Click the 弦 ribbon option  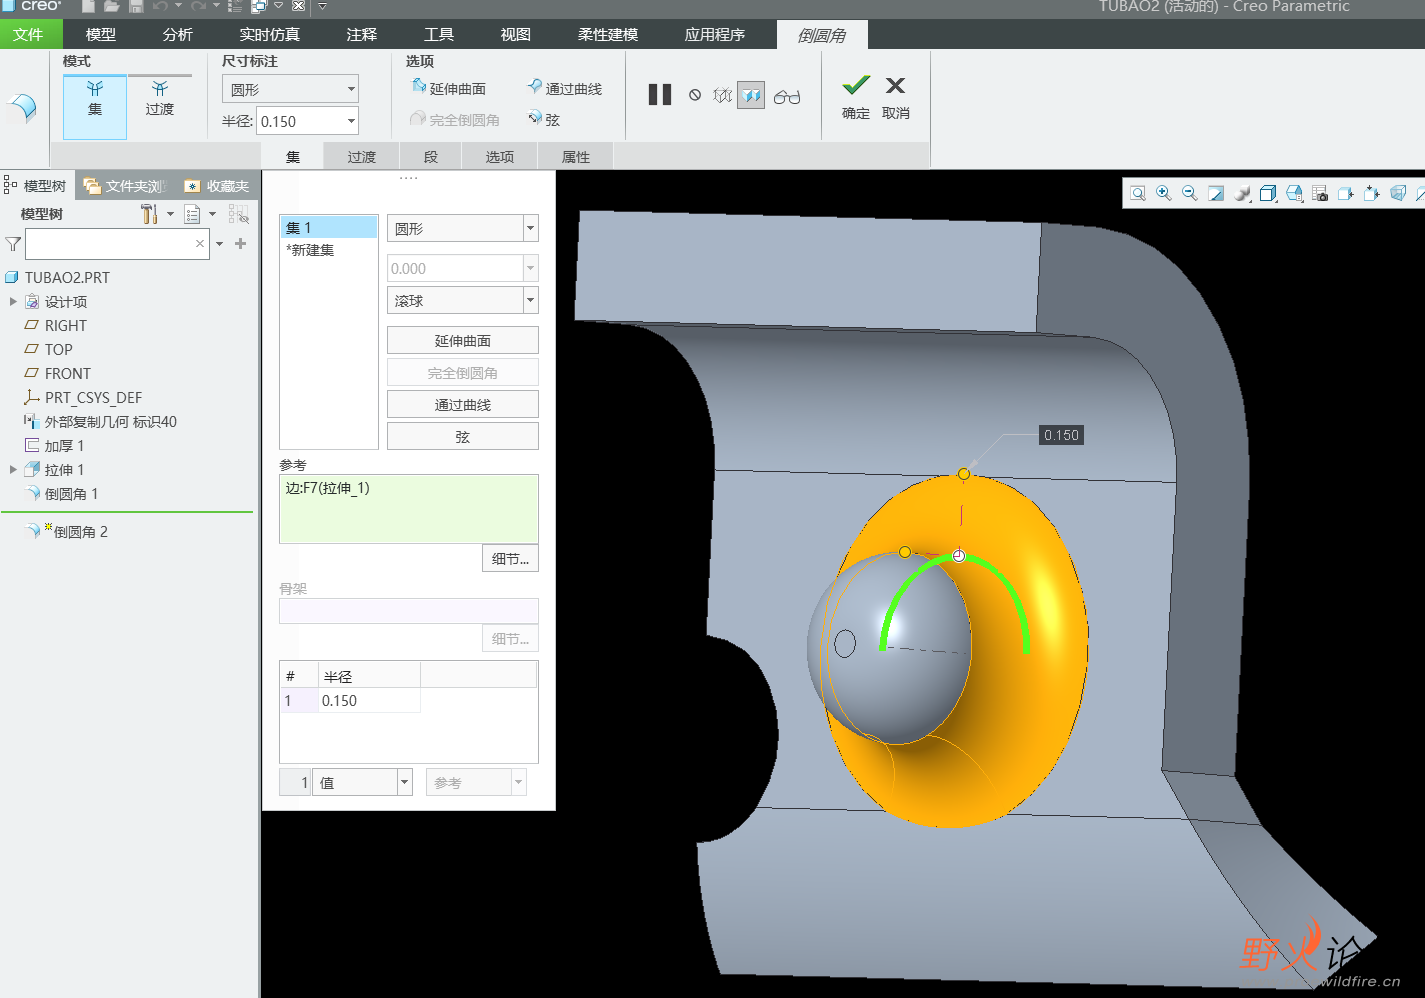click(544, 119)
